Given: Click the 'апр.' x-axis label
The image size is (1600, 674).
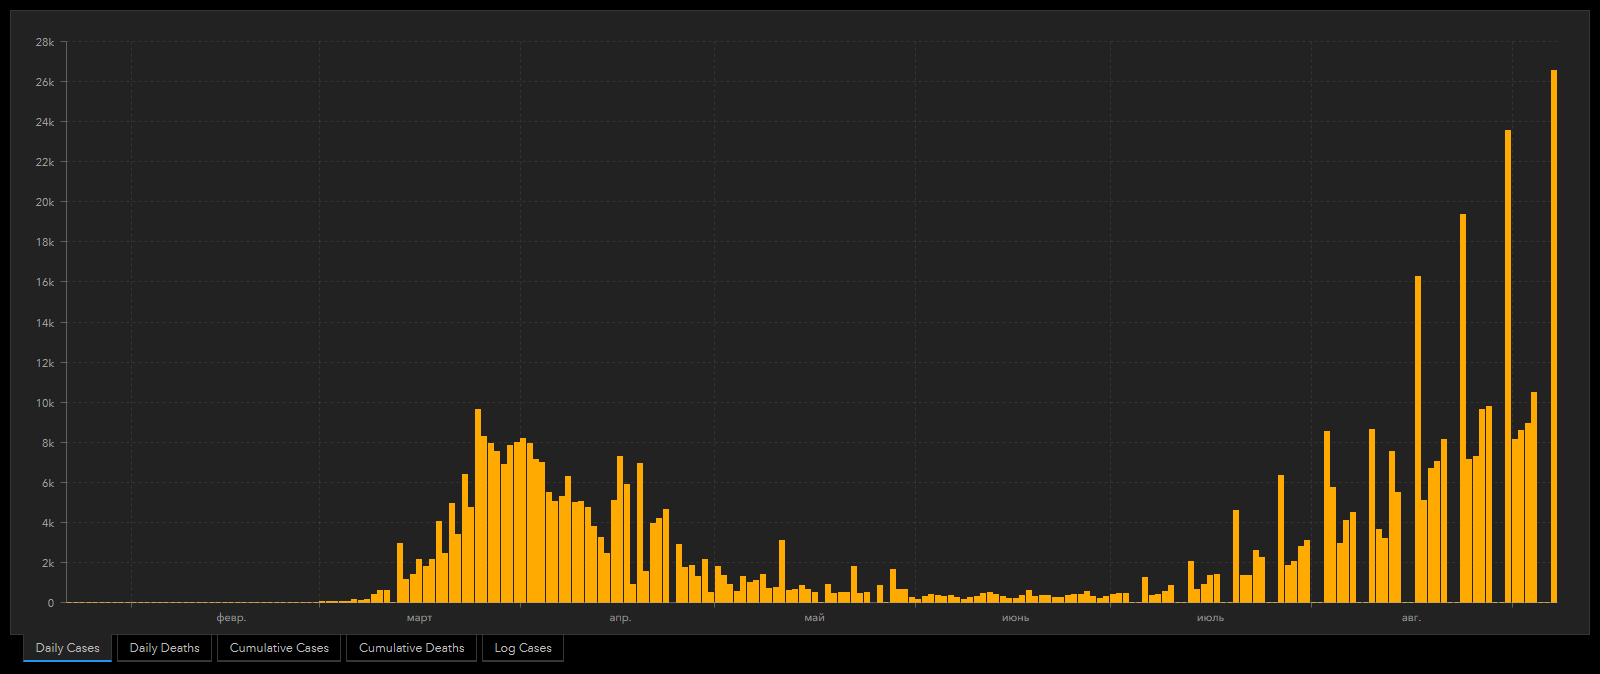Looking at the screenshot, I should [620, 618].
